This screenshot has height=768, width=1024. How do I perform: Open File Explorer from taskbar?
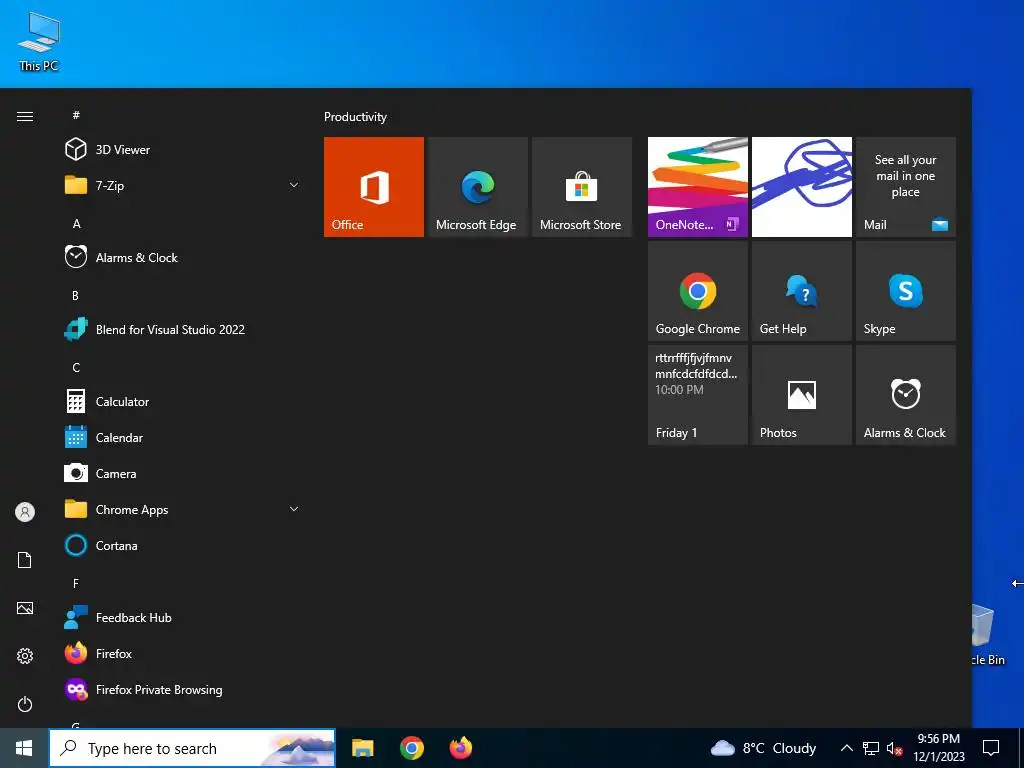click(x=362, y=748)
